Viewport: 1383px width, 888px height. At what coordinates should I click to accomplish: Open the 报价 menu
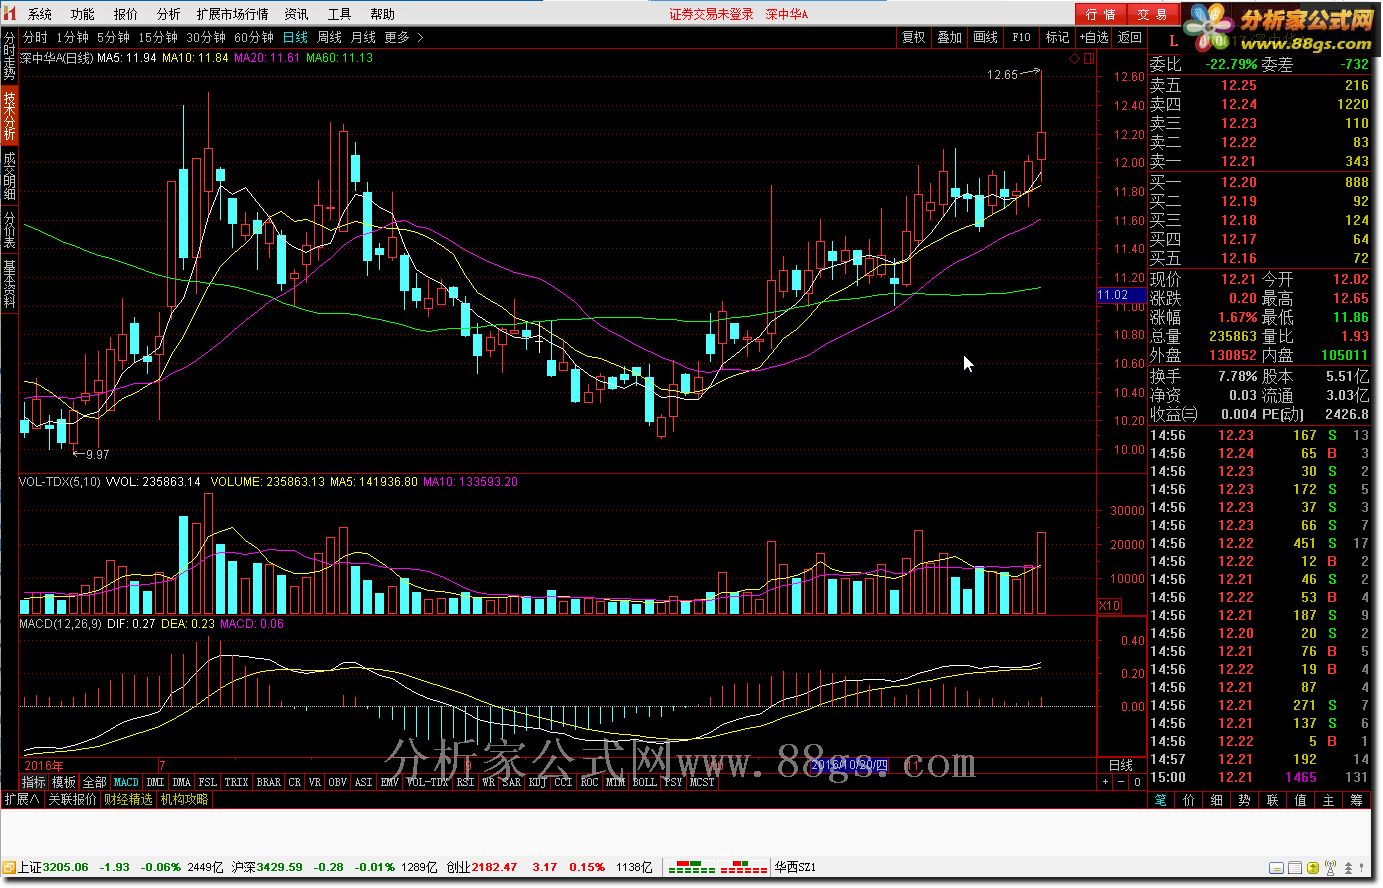tap(125, 14)
